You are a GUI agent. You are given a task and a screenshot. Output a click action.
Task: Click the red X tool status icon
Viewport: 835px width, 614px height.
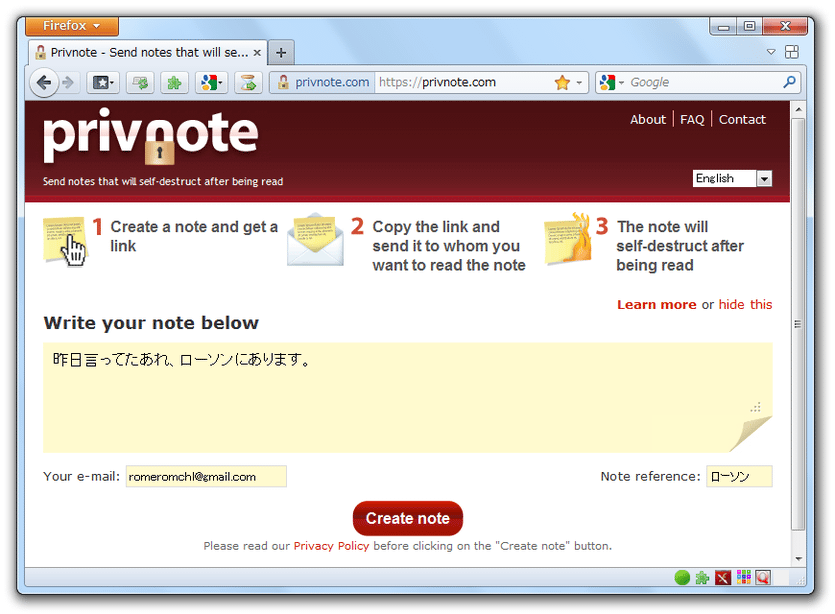click(723, 577)
